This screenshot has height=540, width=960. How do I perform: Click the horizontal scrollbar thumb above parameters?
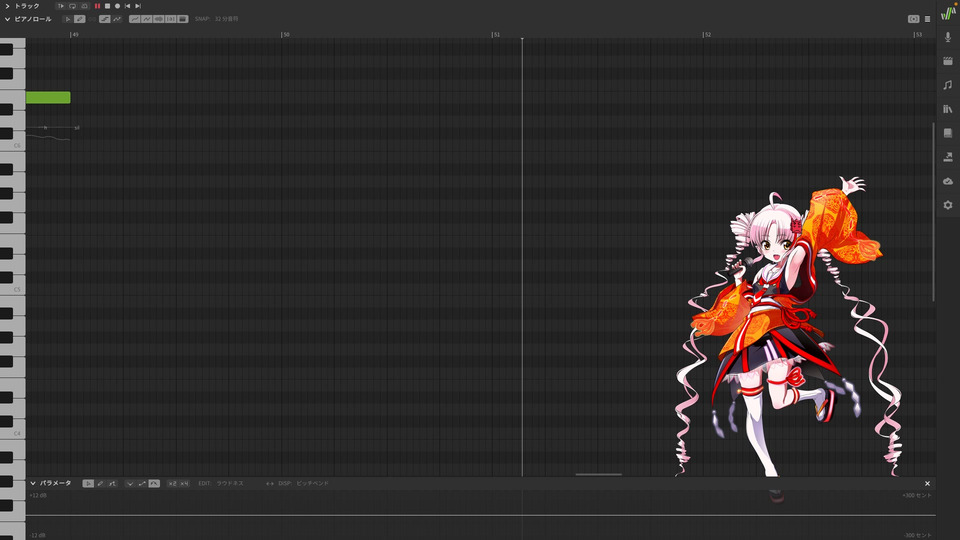pyautogui.click(x=599, y=474)
